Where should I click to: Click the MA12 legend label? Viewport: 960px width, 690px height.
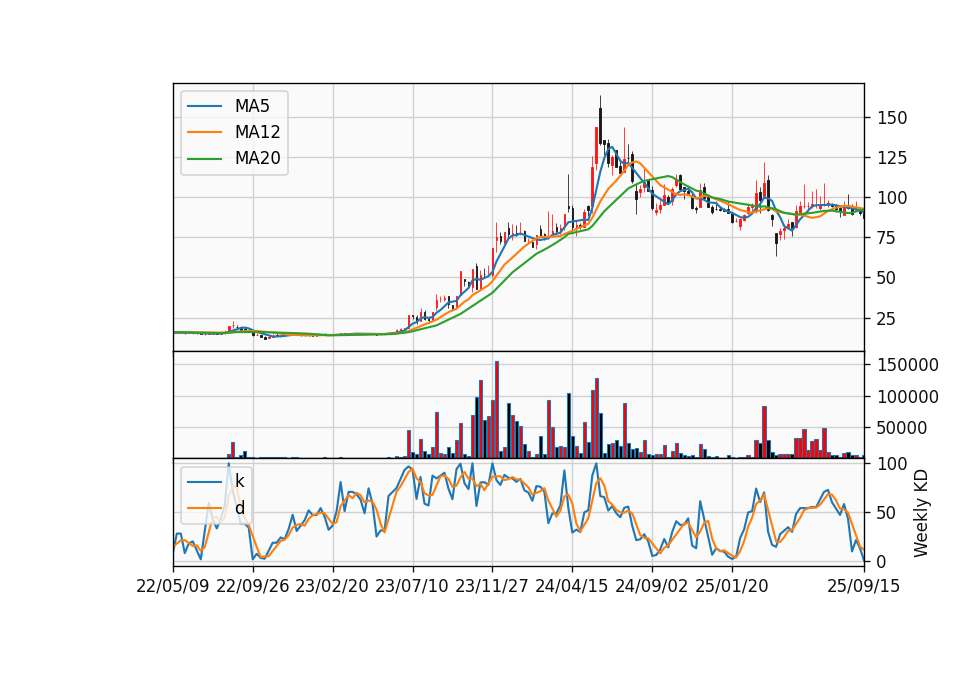click(x=257, y=132)
